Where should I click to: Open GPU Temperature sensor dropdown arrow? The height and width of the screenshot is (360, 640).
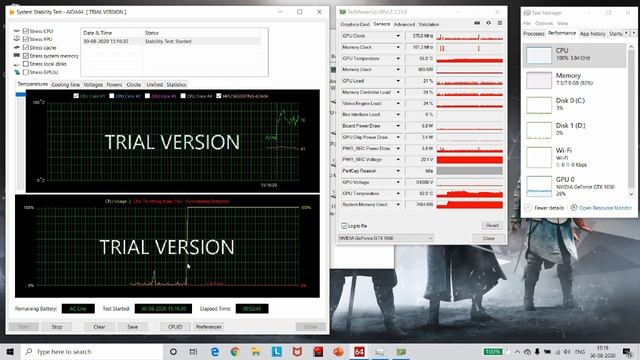[398, 58]
